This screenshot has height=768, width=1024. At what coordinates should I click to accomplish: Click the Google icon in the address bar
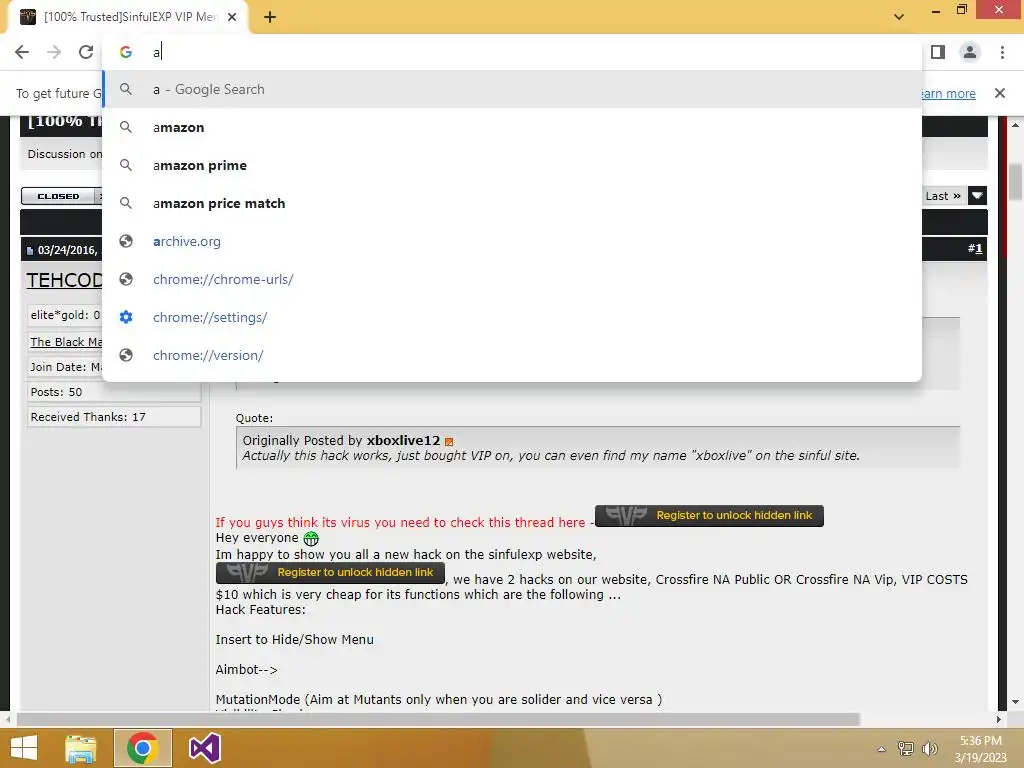(126, 52)
